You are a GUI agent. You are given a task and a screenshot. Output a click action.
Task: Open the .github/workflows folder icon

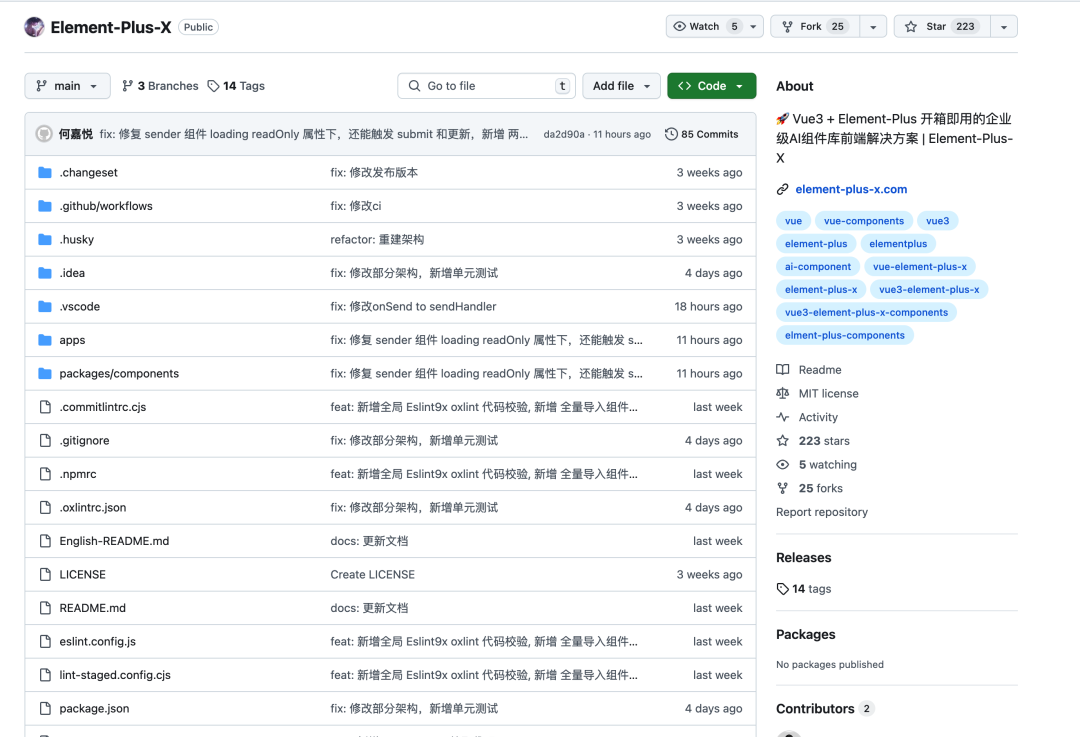[45, 206]
